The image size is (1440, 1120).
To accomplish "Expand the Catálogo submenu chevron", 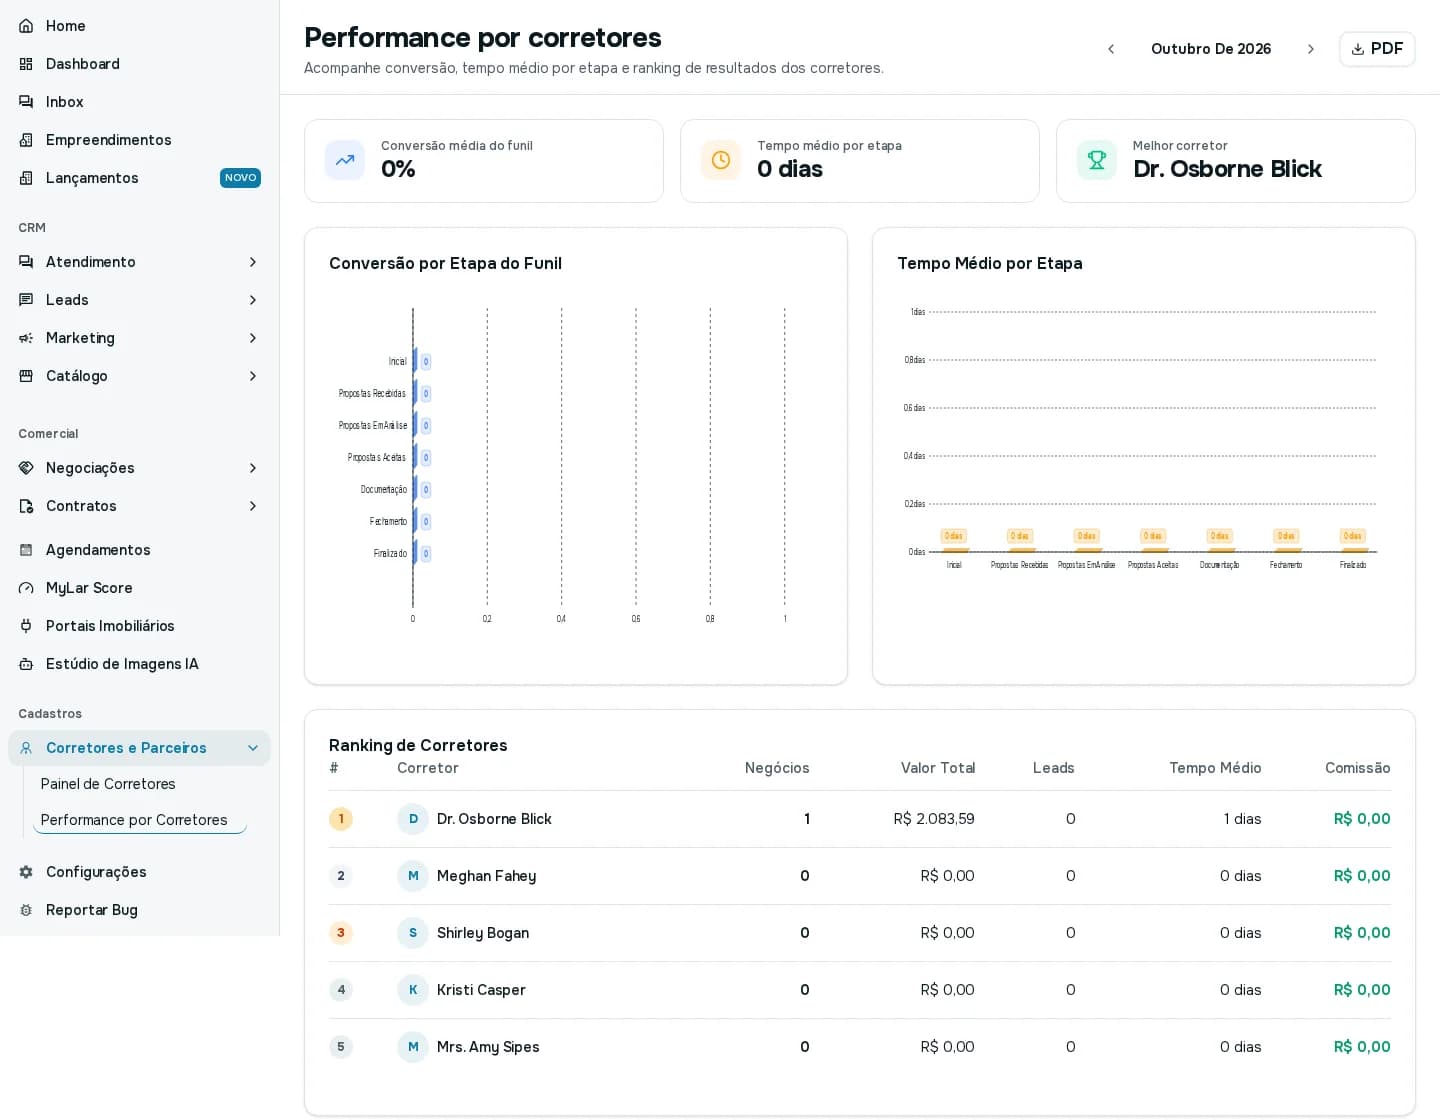I will coord(253,376).
